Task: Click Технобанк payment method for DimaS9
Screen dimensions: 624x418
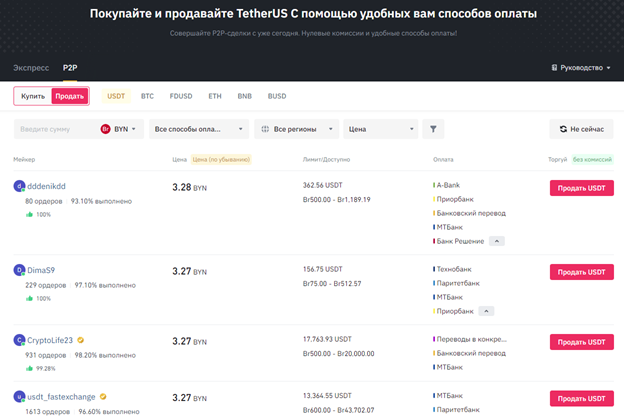Action: 452,269
